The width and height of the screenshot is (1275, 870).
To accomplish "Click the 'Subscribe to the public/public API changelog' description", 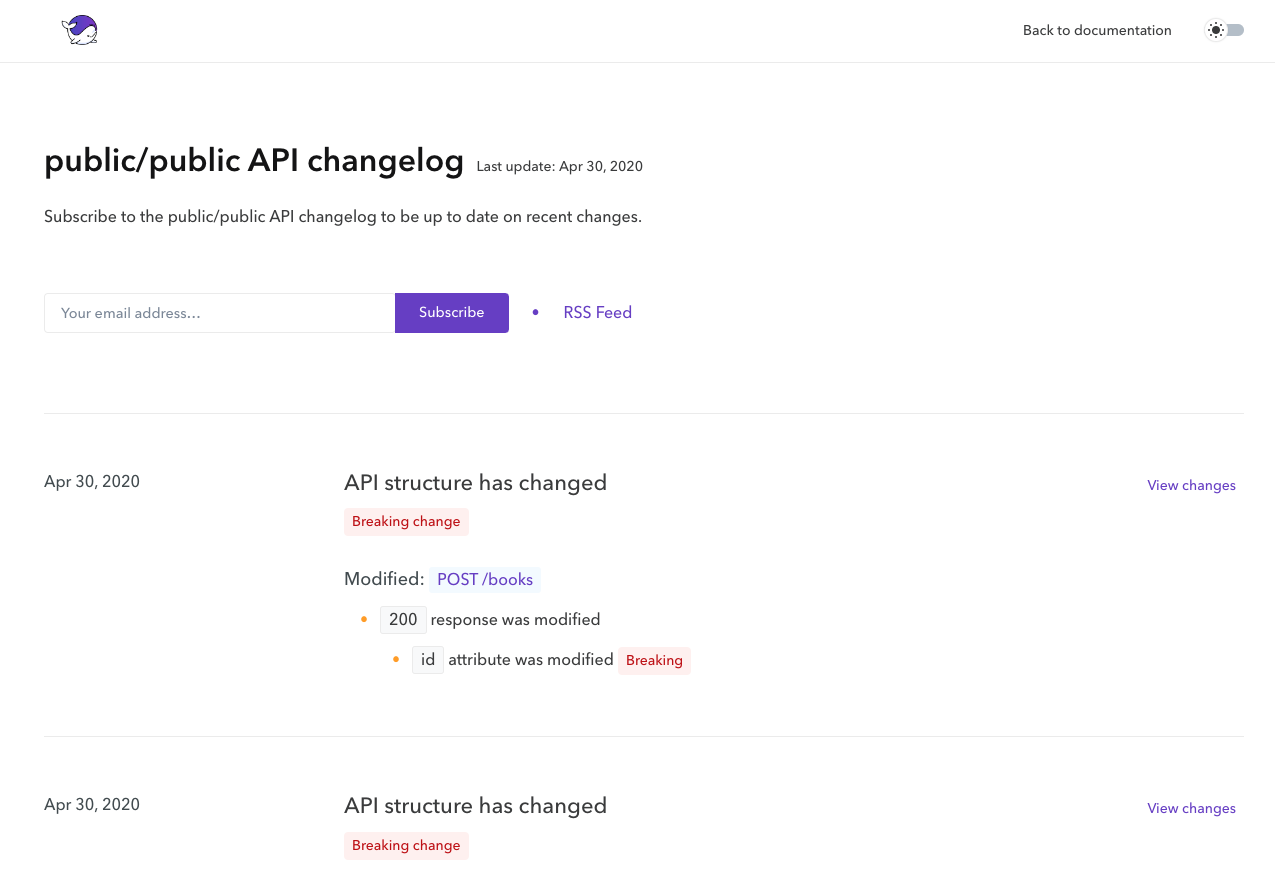I will click(343, 217).
